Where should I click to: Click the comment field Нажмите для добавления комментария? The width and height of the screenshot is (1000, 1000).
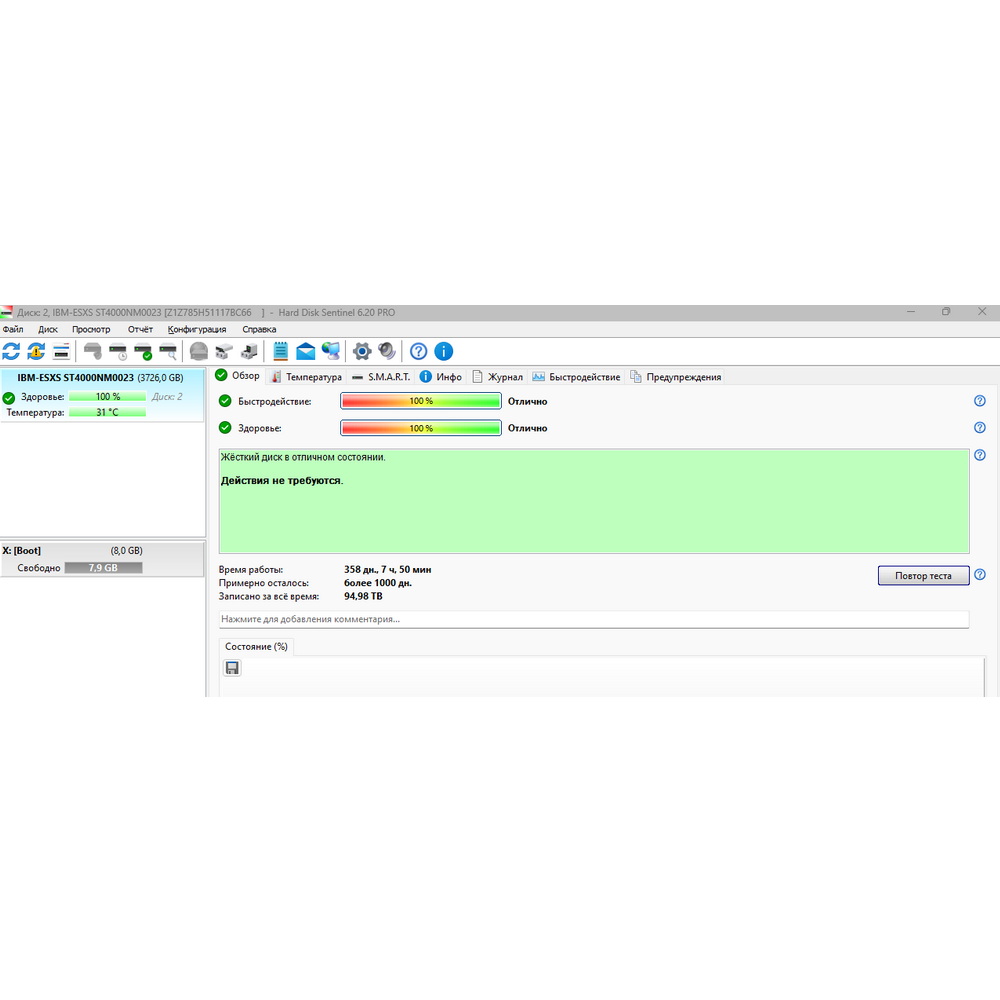594,619
